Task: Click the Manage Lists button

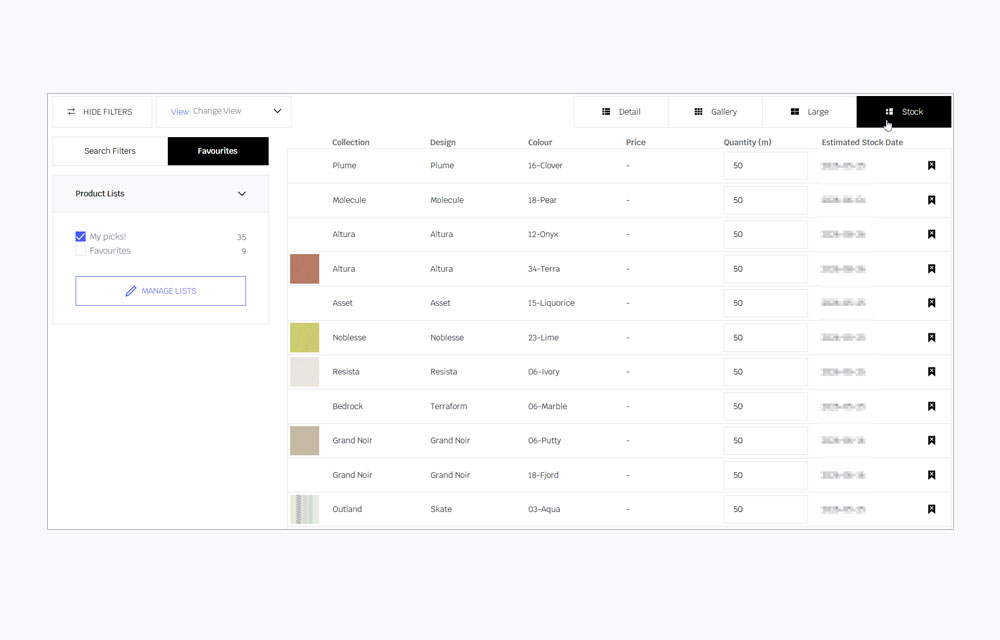Action: click(x=161, y=291)
